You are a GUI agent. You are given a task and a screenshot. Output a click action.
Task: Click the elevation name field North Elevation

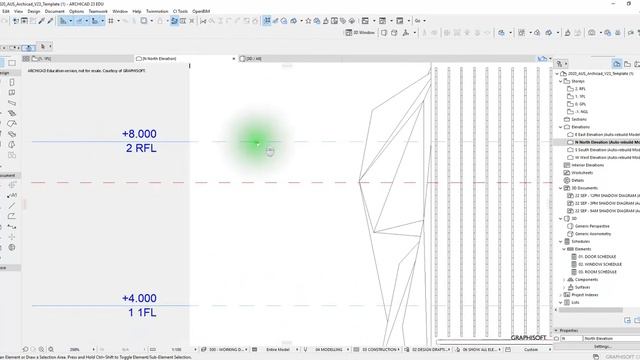pyautogui.click(x=611, y=338)
